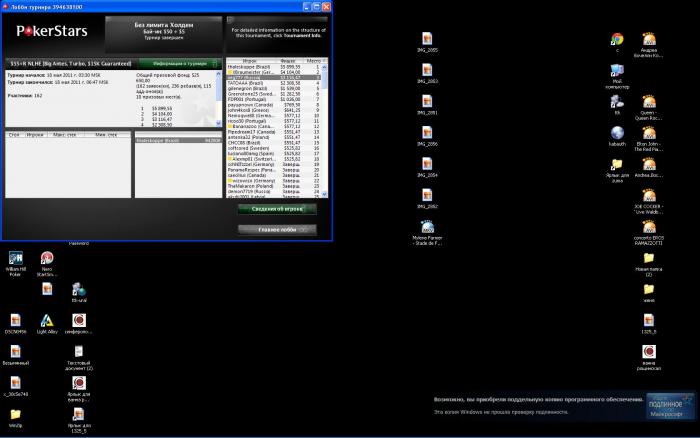This screenshot has width=700, height=438.
Task: Open the JOE COCKER video file
Action: click(x=649, y=196)
